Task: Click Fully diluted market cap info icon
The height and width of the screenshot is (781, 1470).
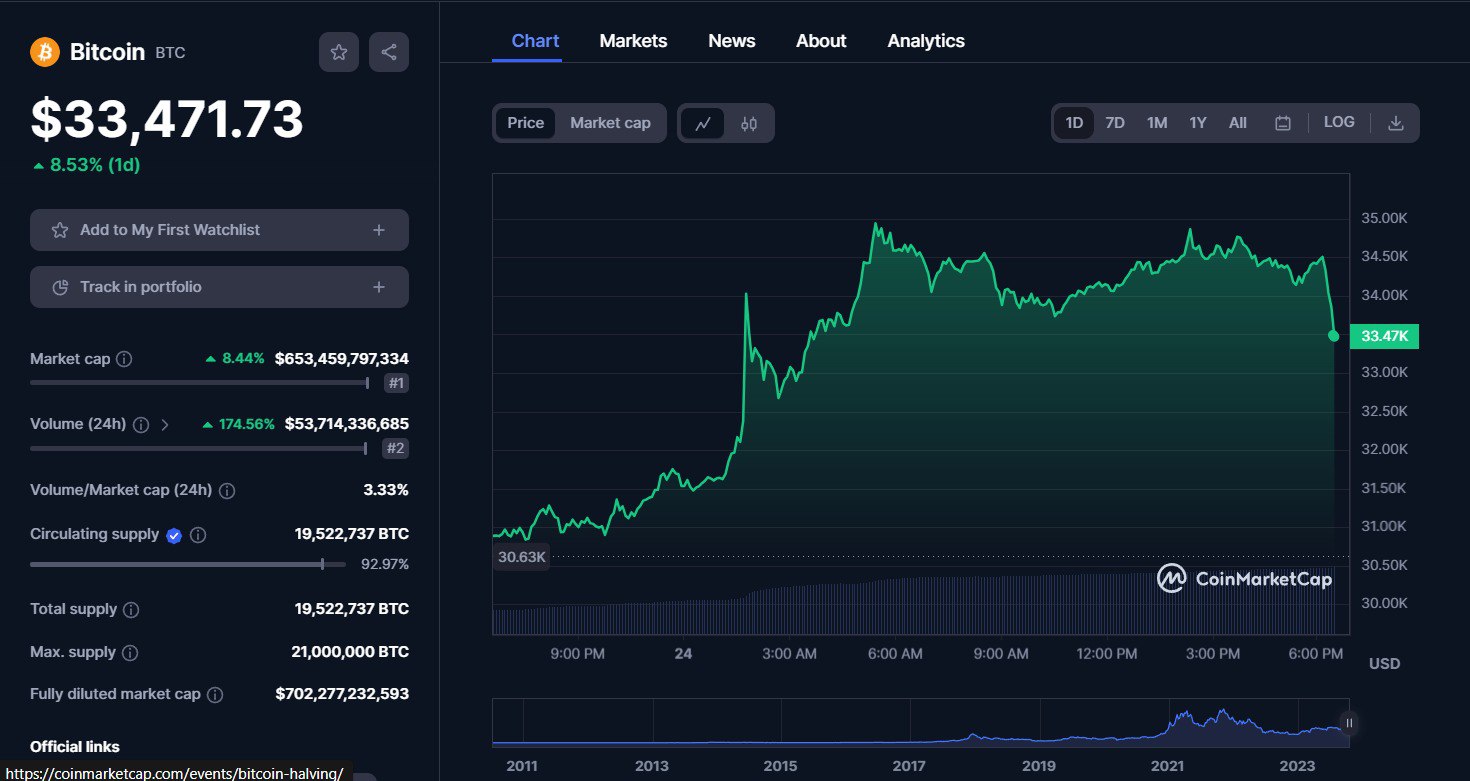Action: coord(215,695)
